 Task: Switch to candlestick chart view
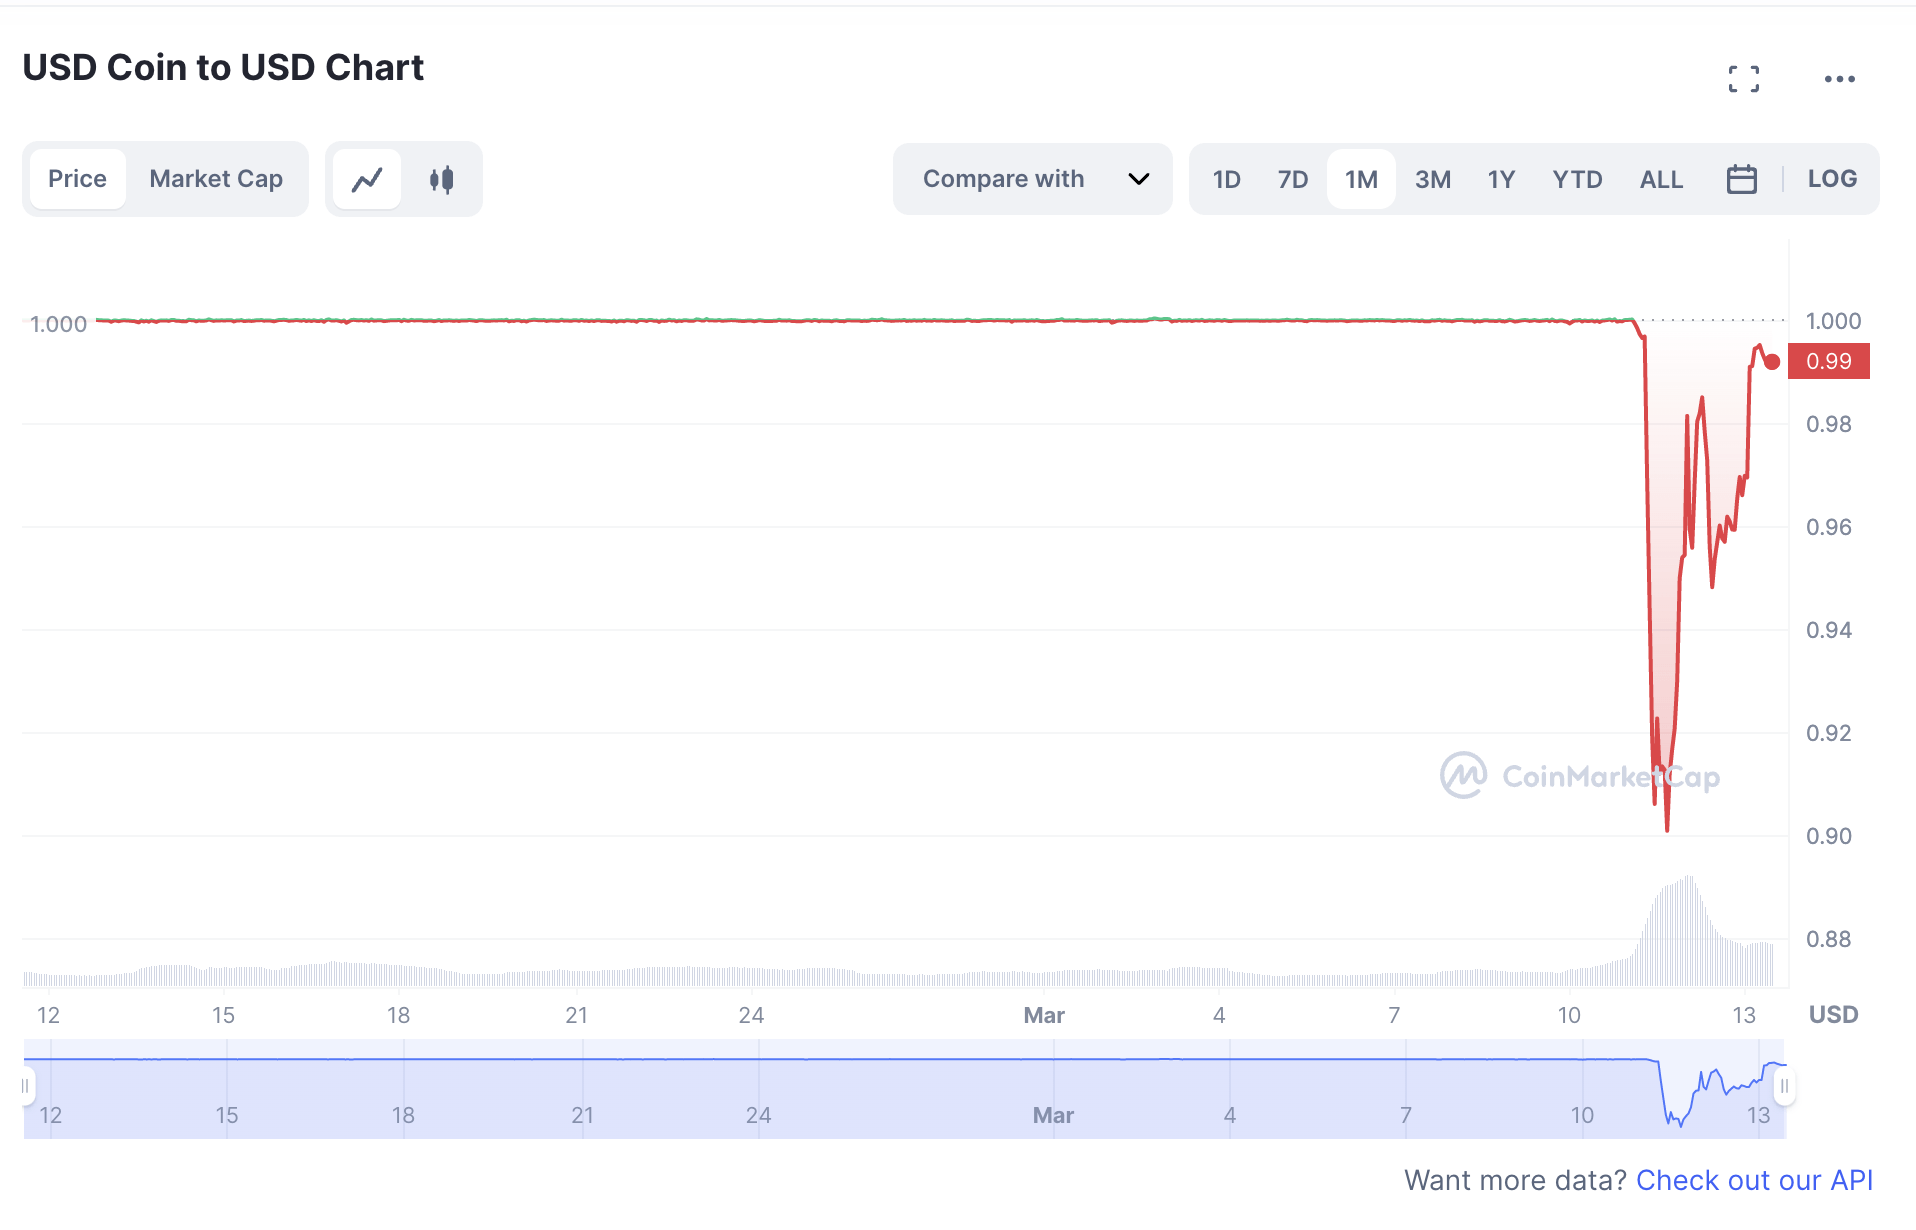click(x=441, y=179)
